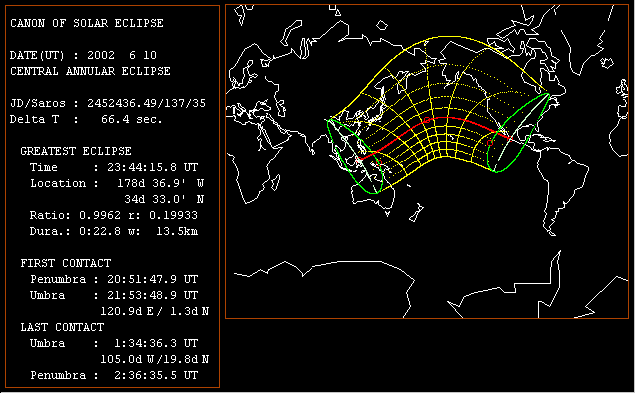The width and height of the screenshot is (636, 393).
Task: Click the red greatest-eclipse marker on central path
Action: coord(427,120)
